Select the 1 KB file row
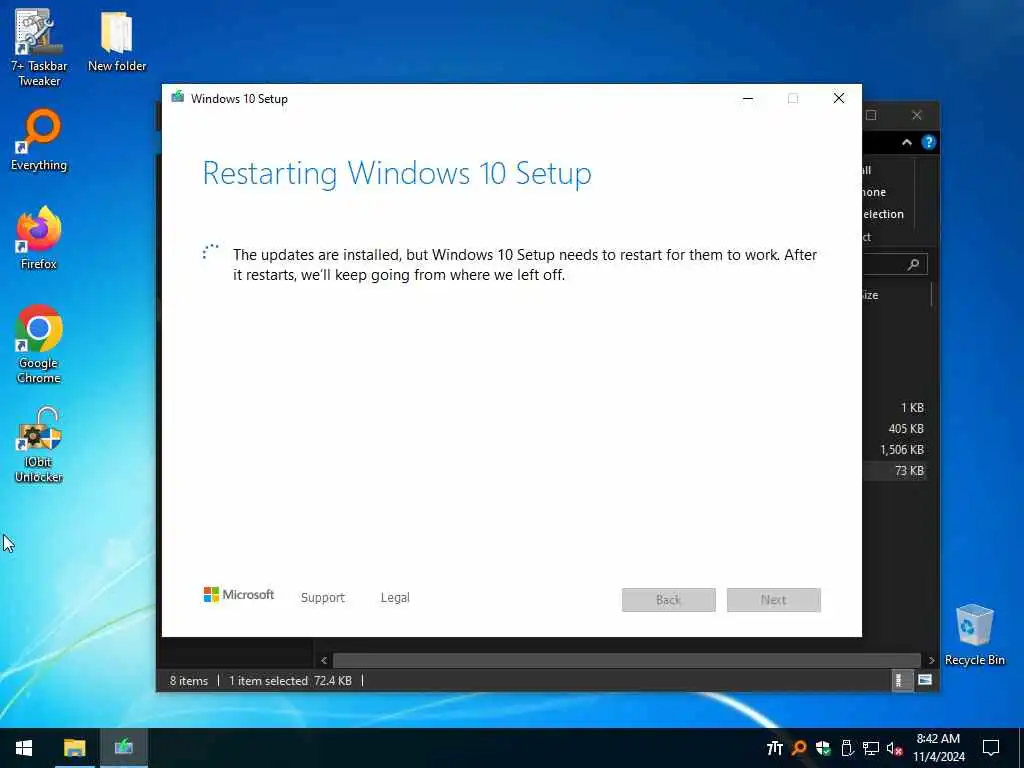Image resolution: width=1024 pixels, height=768 pixels. point(895,408)
